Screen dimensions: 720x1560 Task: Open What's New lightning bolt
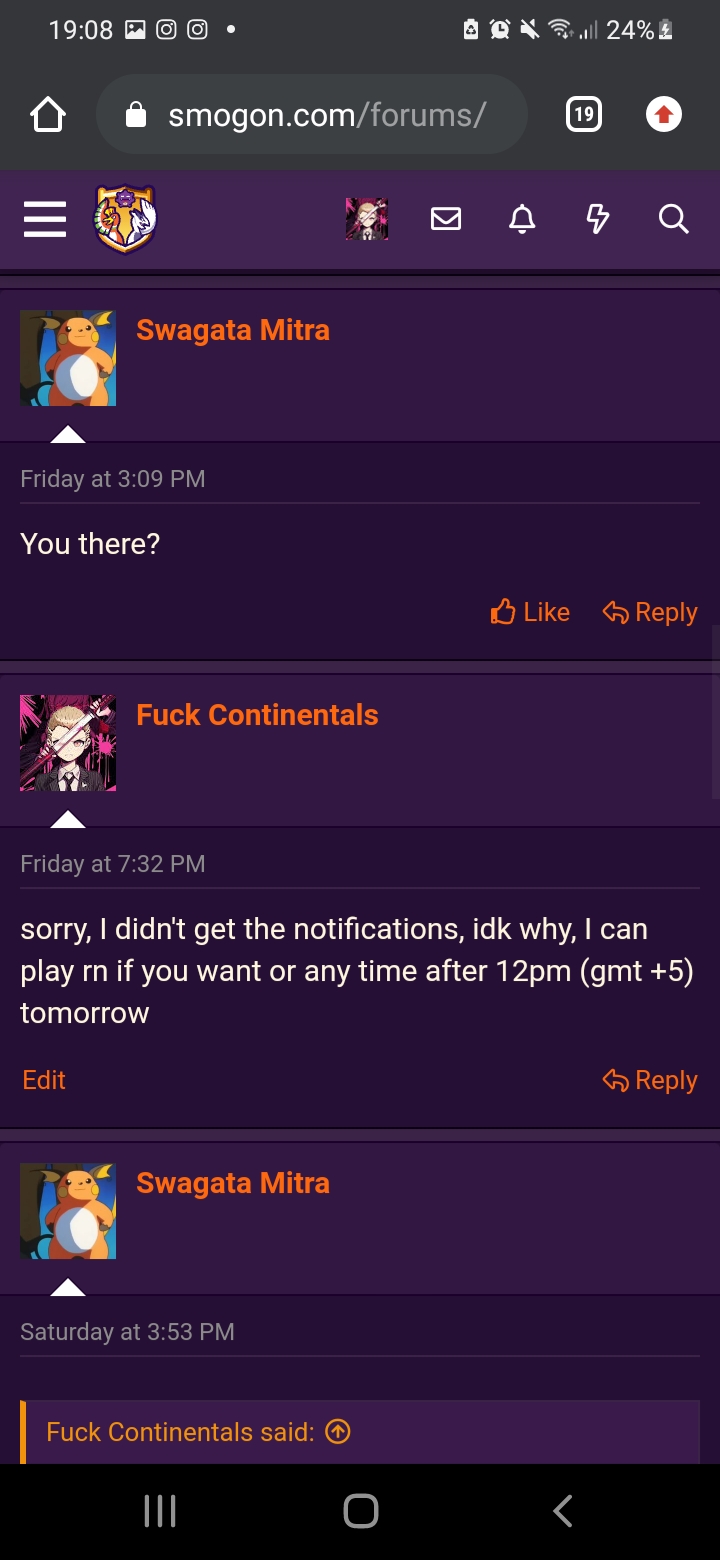point(598,219)
